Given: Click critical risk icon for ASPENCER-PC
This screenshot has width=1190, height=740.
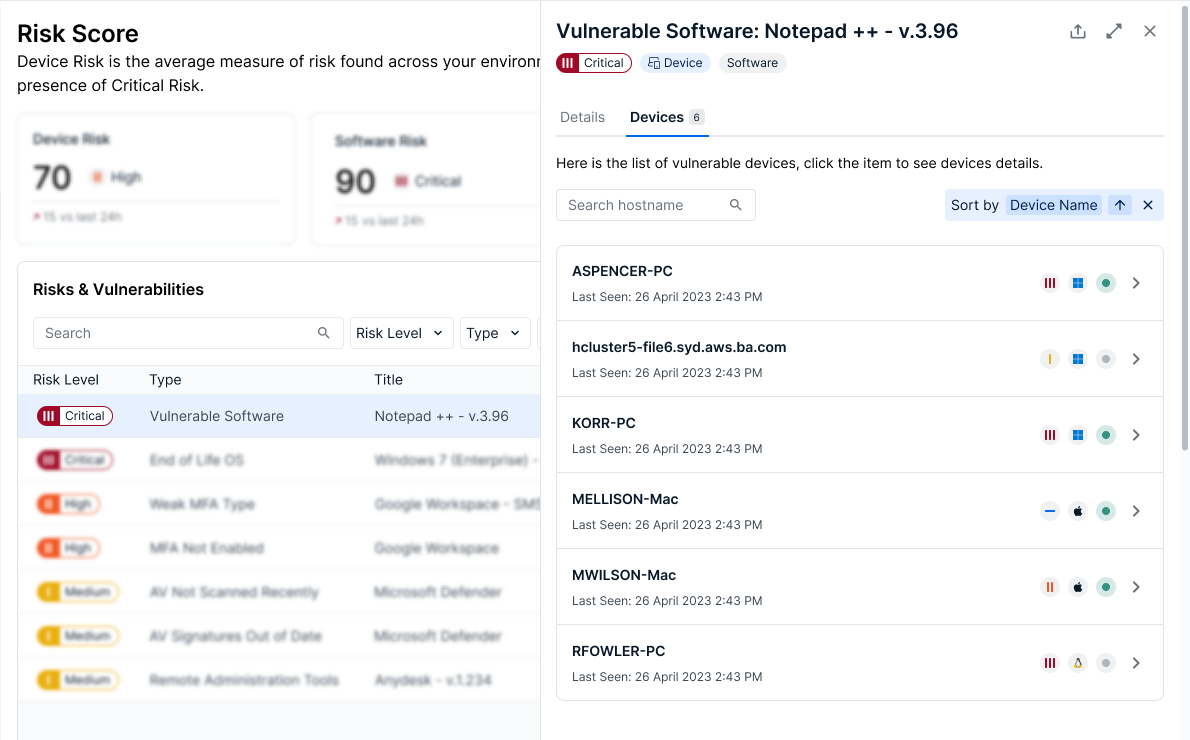Looking at the screenshot, I should tap(1050, 283).
